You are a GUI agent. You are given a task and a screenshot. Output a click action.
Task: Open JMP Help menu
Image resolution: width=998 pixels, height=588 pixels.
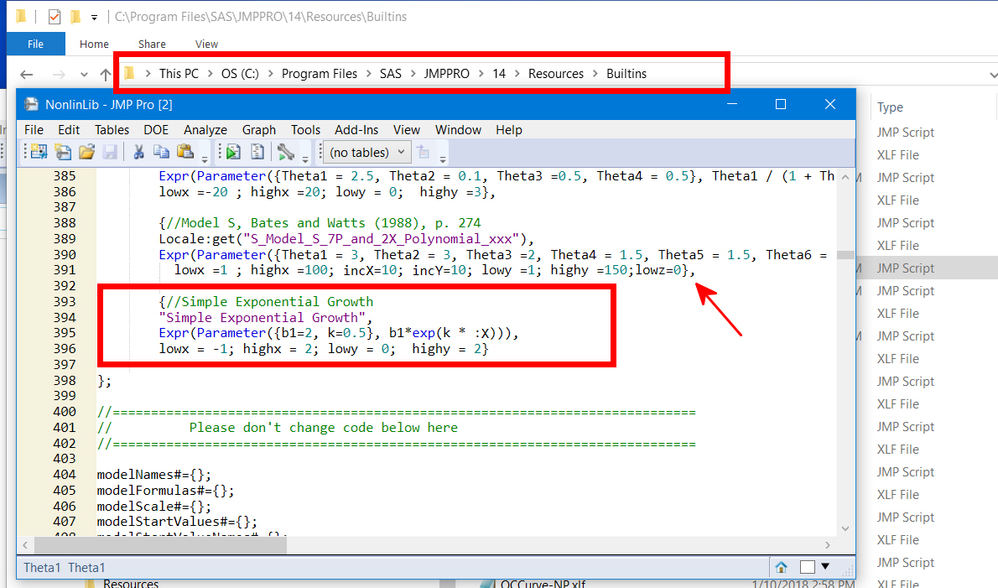pos(509,130)
